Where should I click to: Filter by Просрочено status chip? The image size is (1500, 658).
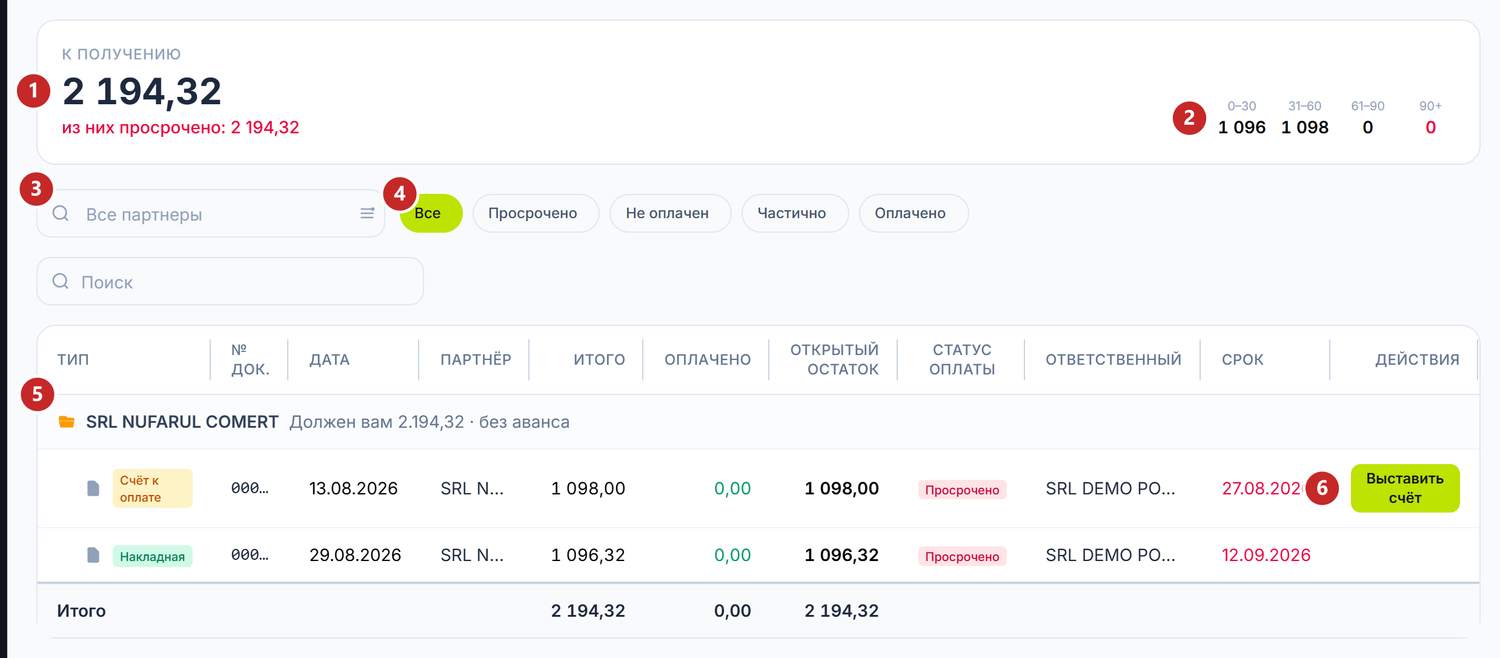(x=535, y=213)
